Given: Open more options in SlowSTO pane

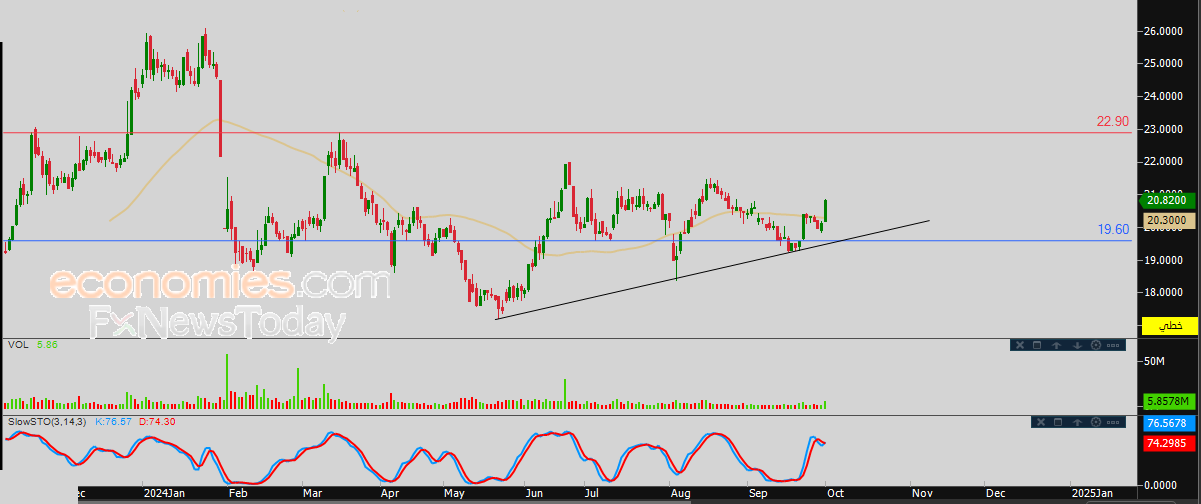Looking at the screenshot, I should point(1113,422).
